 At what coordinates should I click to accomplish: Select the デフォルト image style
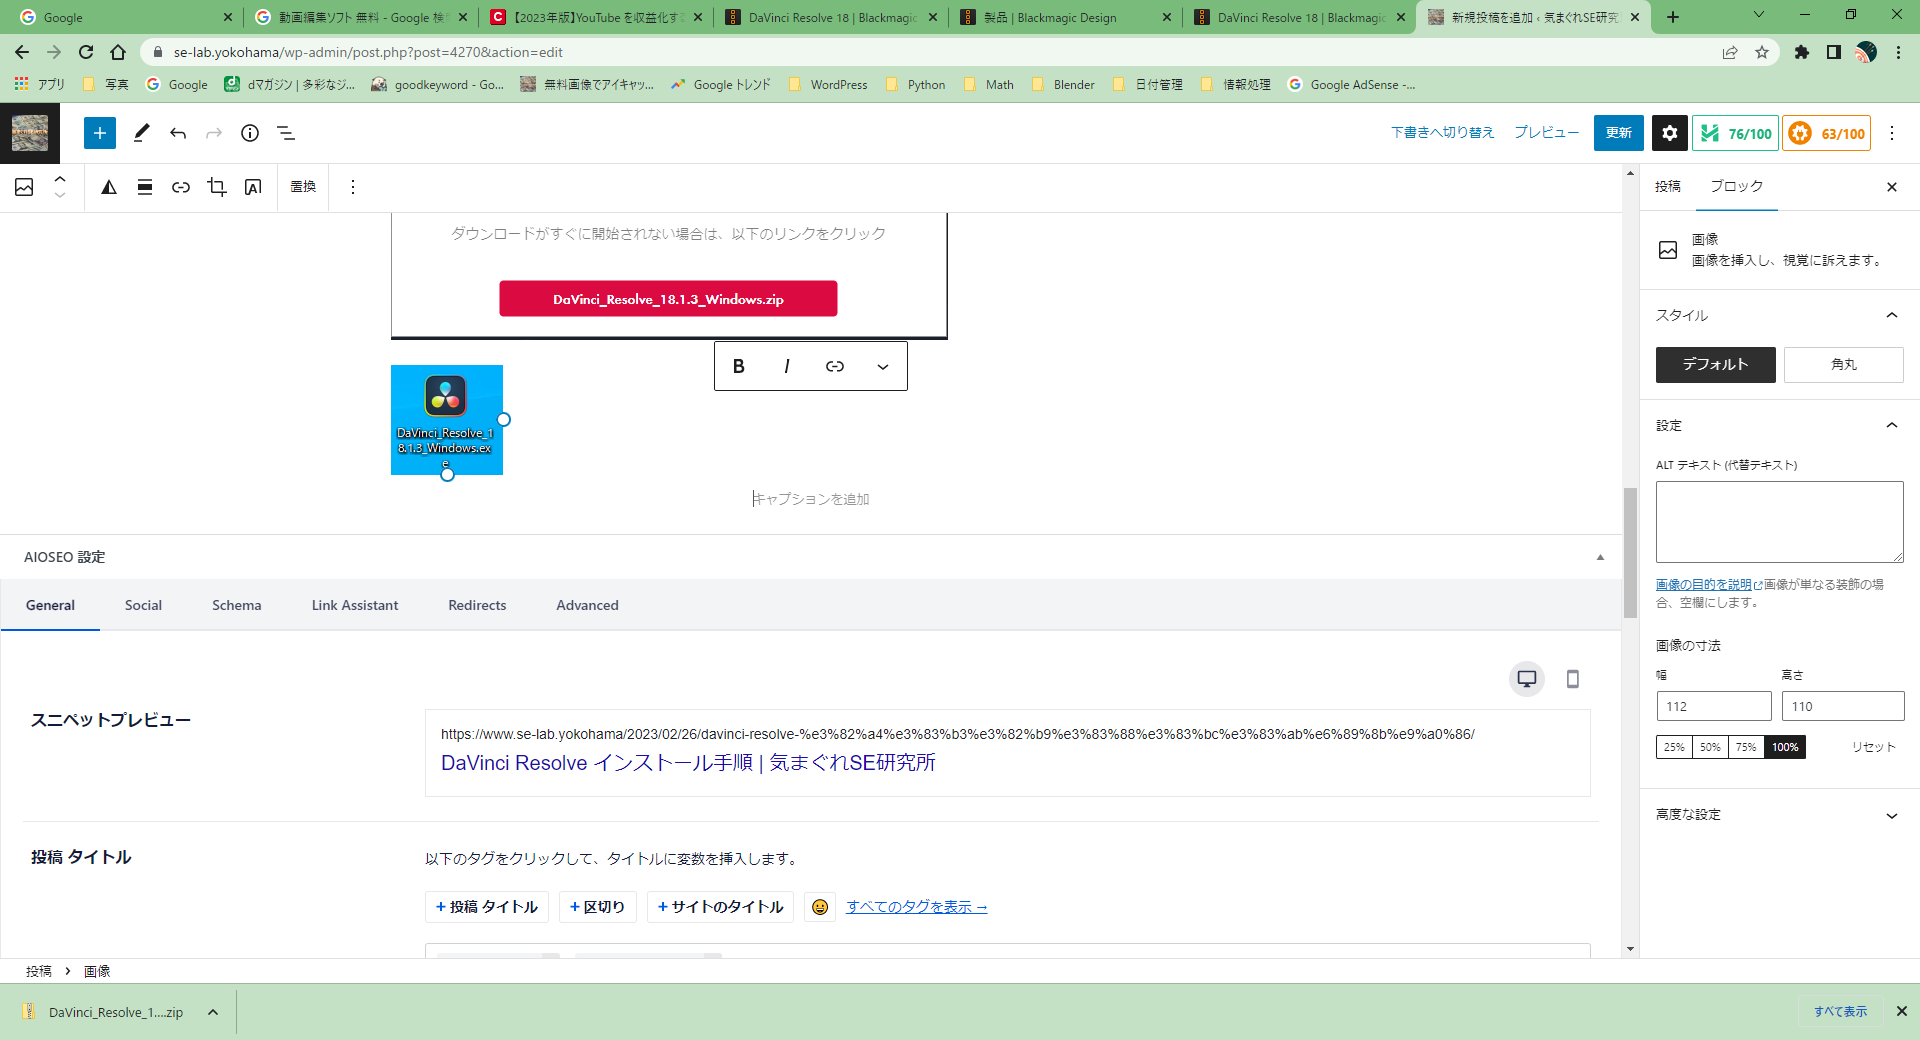point(1716,365)
